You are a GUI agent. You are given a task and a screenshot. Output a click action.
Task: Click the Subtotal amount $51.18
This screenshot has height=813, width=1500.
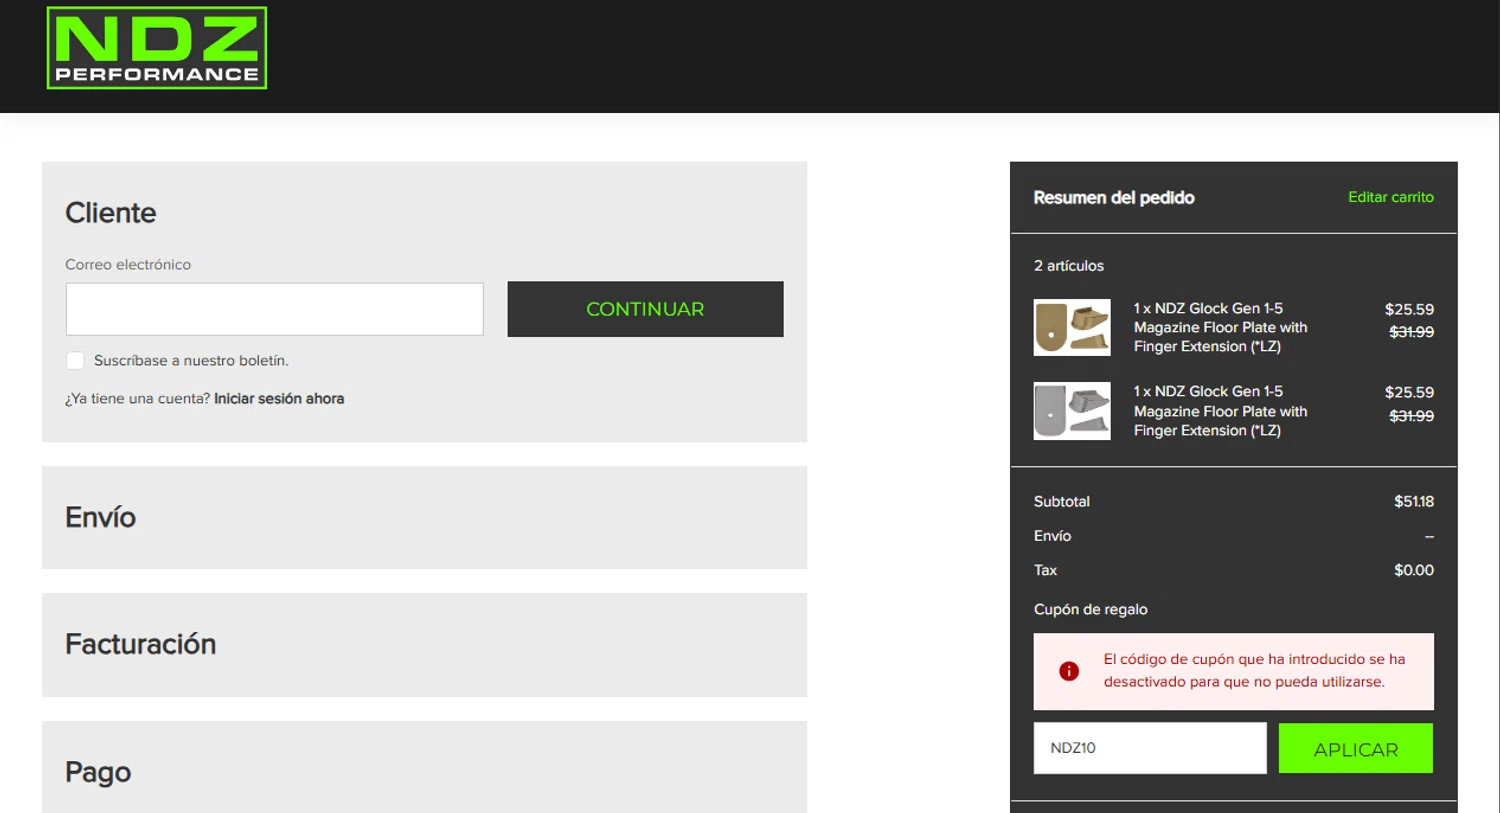pos(1414,501)
